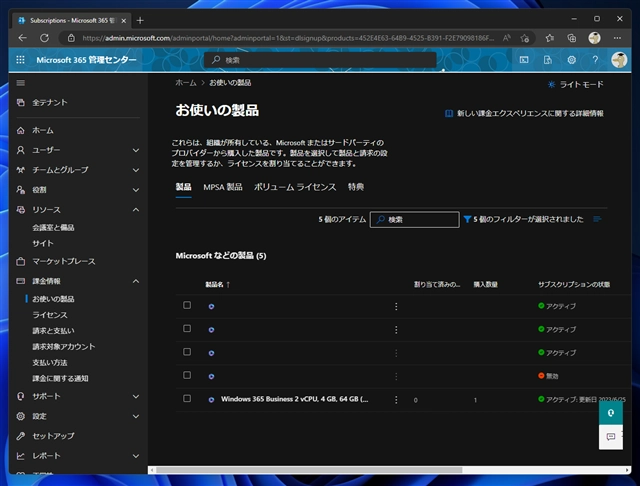Open more actions for first product row
The width and height of the screenshot is (640, 486).
click(396, 306)
